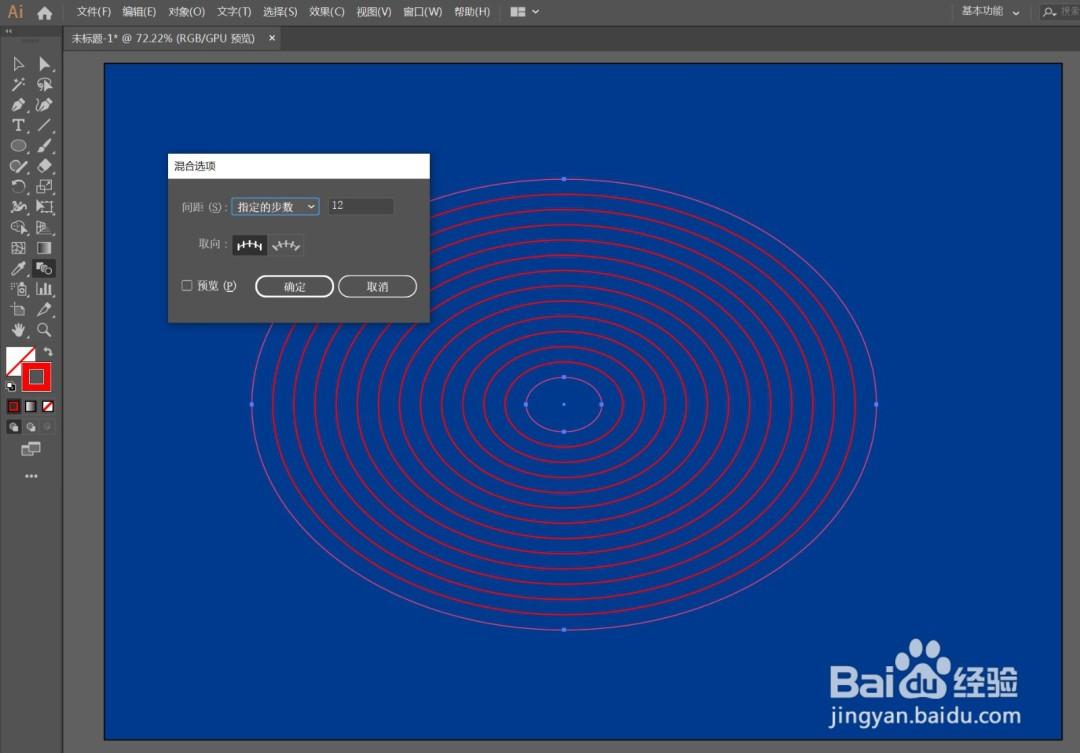Open the spacing Specified Steps dropdown
The width and height of the screenshot is (1080, 753).
tap(276, 207)
